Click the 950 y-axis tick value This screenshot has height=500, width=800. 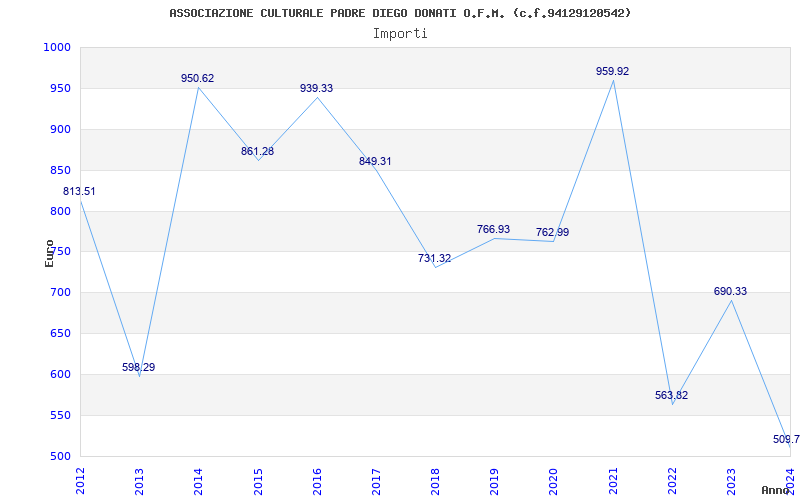[60, 88]
